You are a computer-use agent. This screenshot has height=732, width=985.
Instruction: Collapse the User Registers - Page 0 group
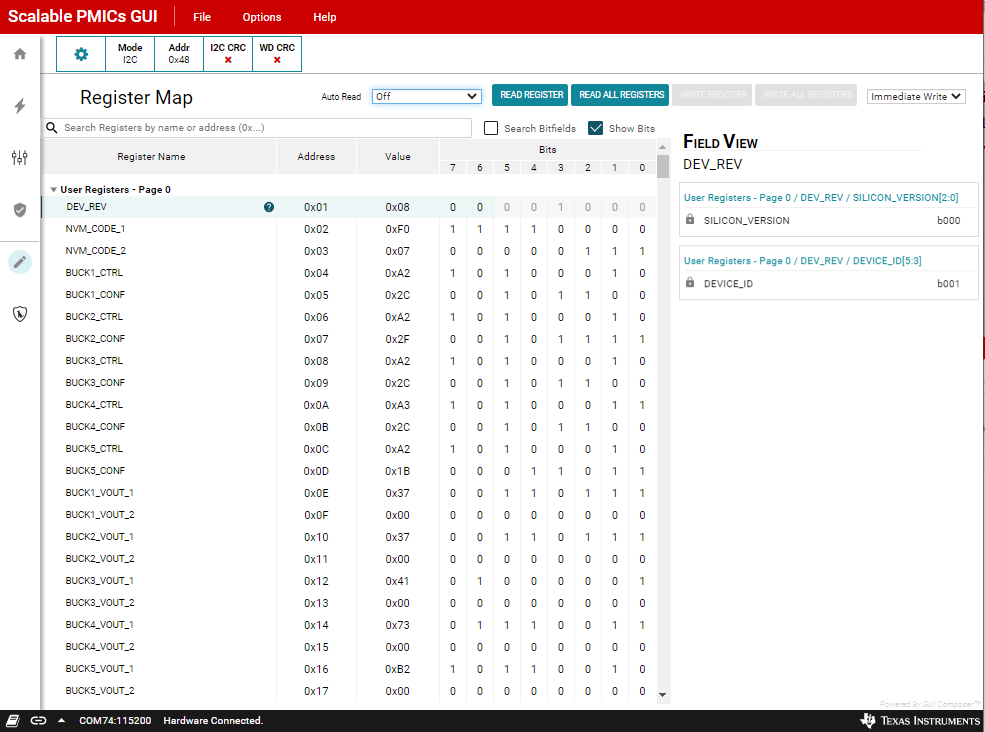pos(53,189)
